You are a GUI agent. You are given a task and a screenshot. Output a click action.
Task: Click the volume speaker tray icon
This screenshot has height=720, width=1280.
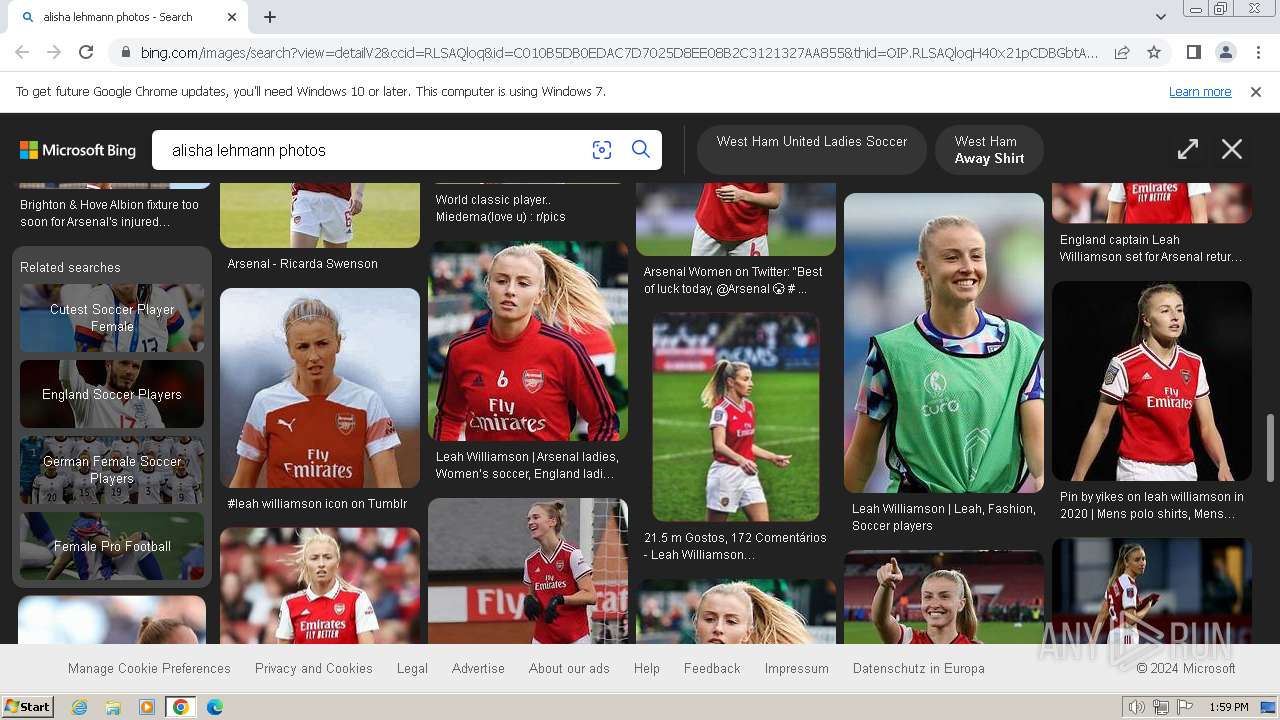pyautogui.click(x=1137, y=707)
